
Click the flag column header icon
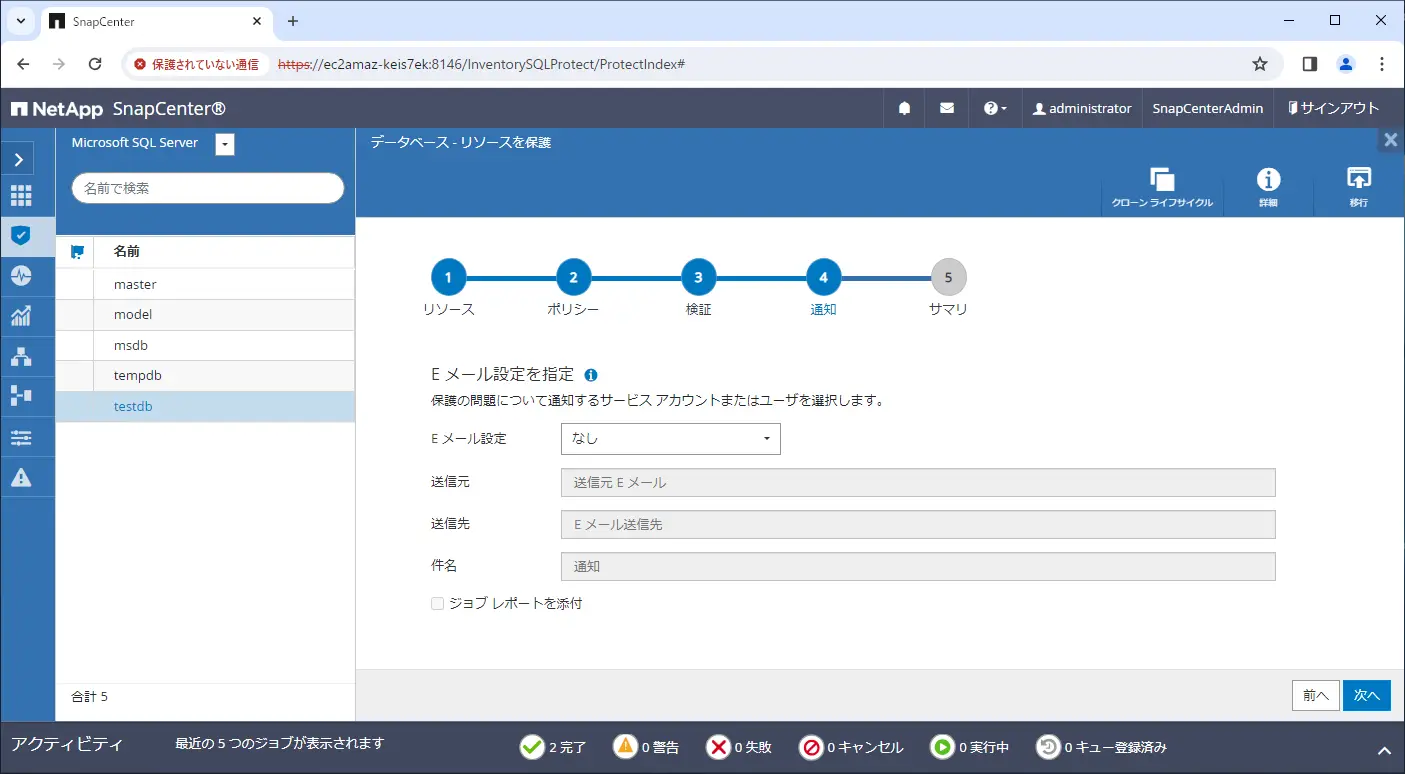point(76,252)
